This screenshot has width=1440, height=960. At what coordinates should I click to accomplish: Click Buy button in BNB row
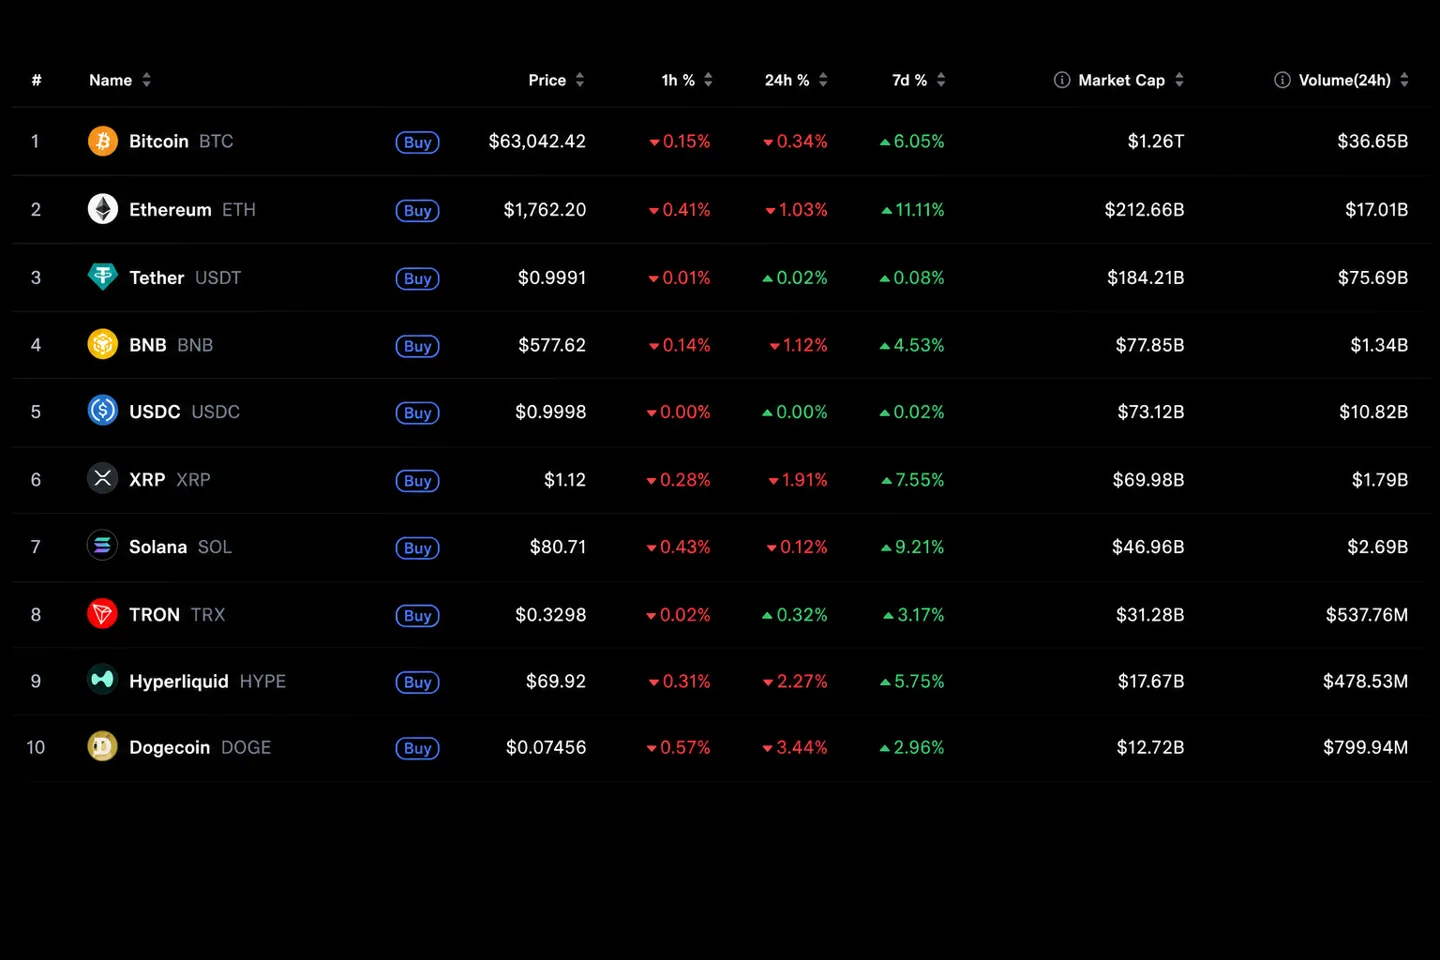tap(418, 346)
